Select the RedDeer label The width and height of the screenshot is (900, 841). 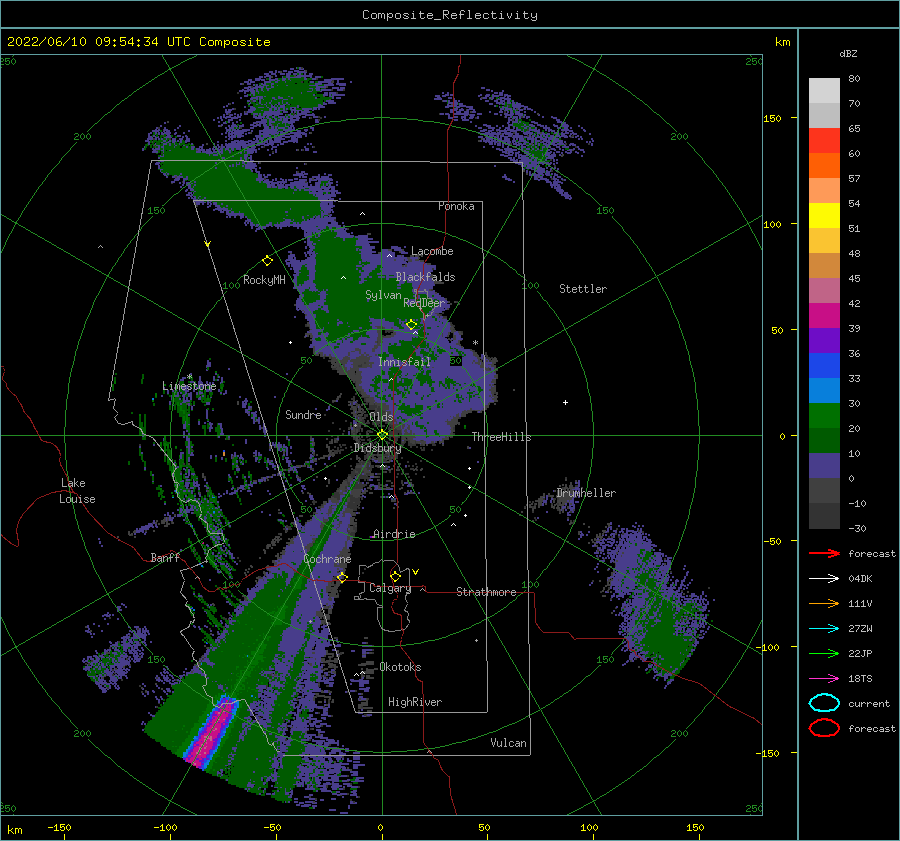(424, 303)
